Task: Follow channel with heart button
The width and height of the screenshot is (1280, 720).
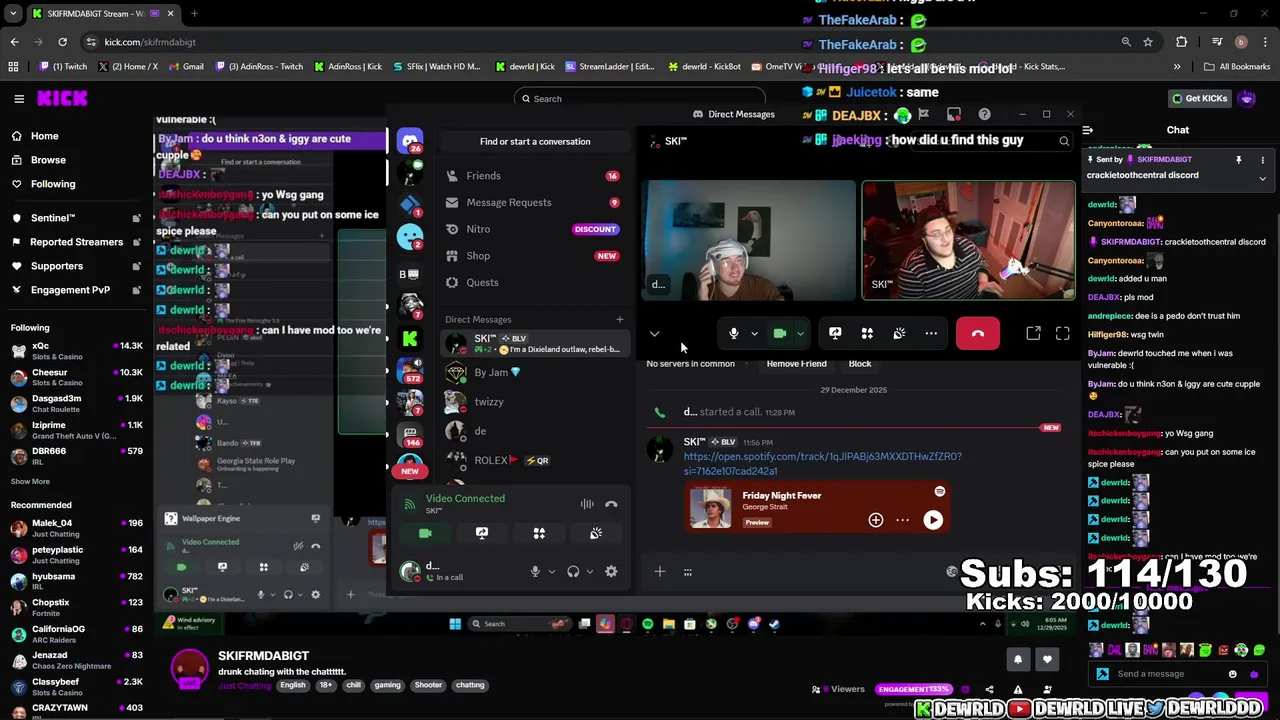Action: (1047, 659)
